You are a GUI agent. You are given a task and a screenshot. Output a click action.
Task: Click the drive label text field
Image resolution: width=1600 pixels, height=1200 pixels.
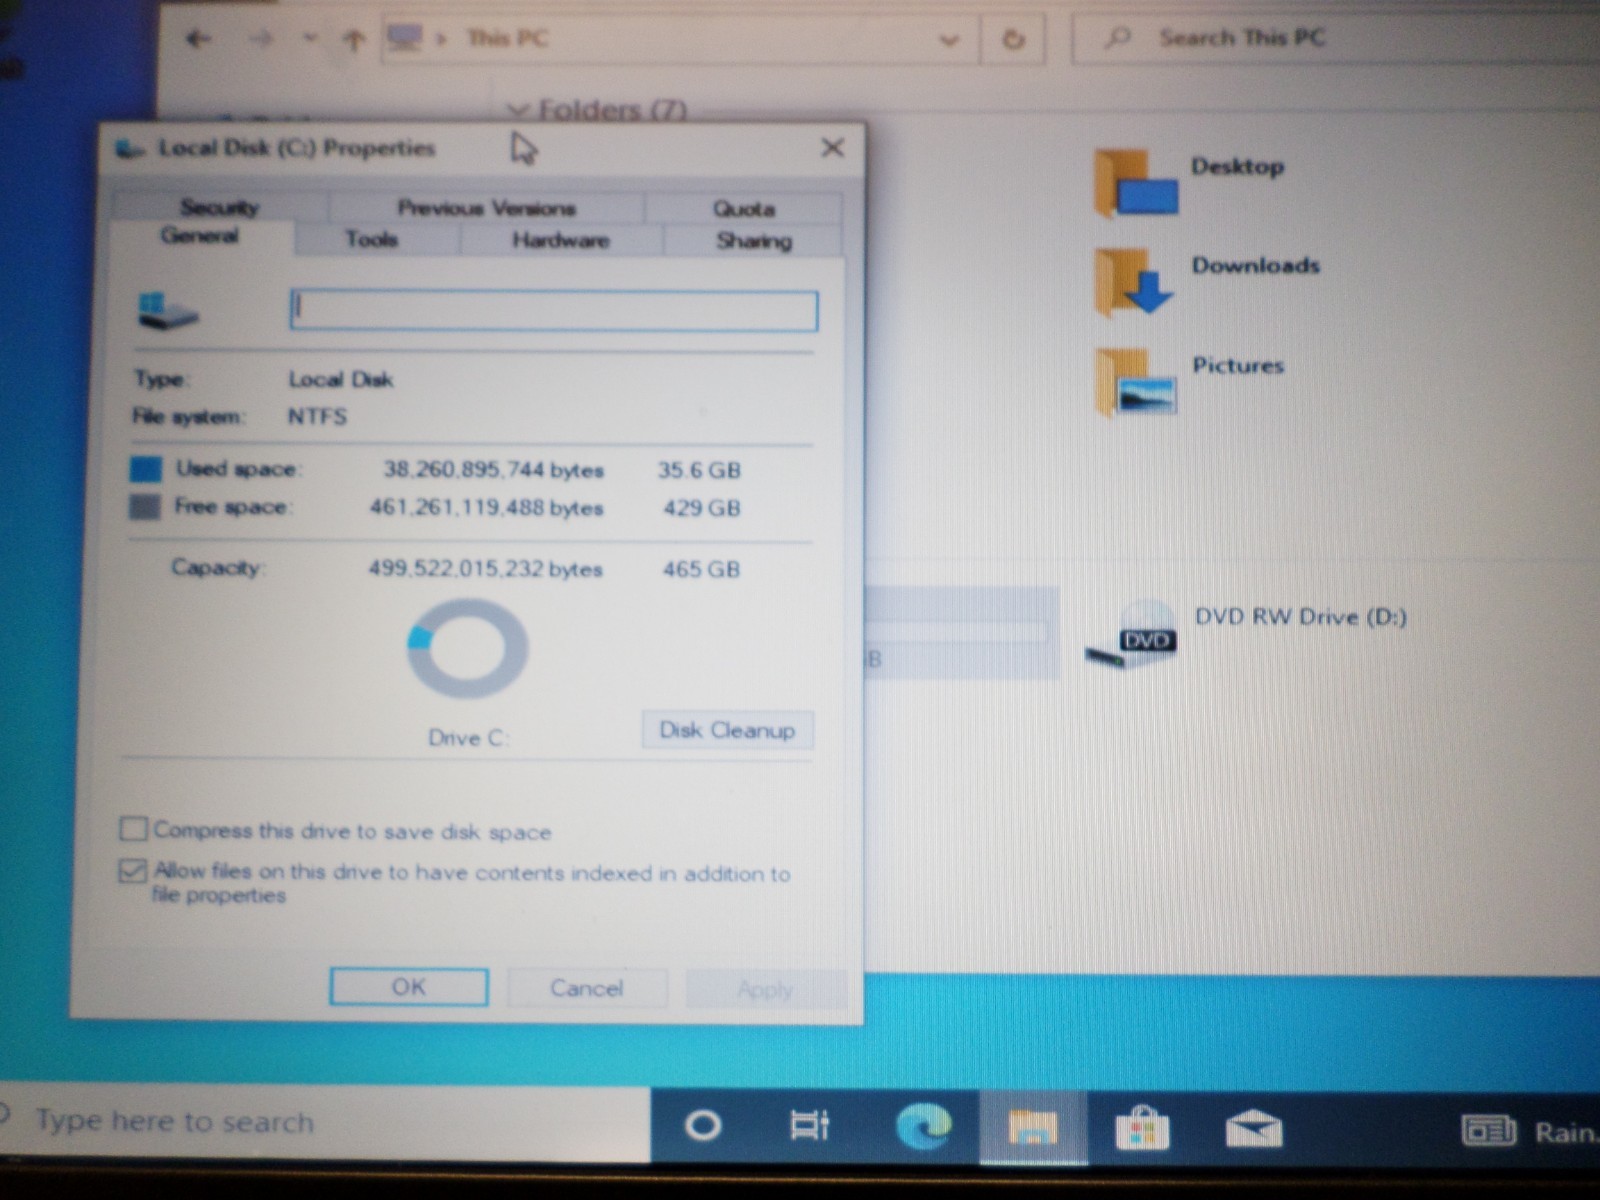click(x=554, y=310)
